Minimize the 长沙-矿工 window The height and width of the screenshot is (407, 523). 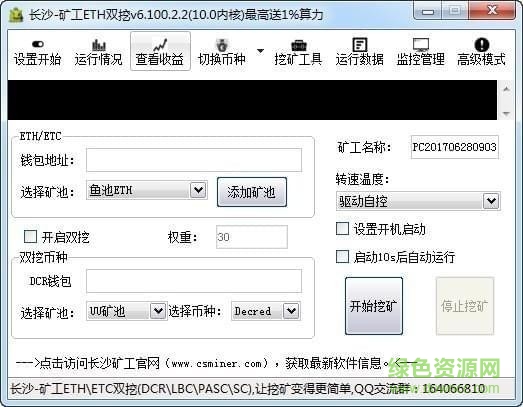click(428, 11)
